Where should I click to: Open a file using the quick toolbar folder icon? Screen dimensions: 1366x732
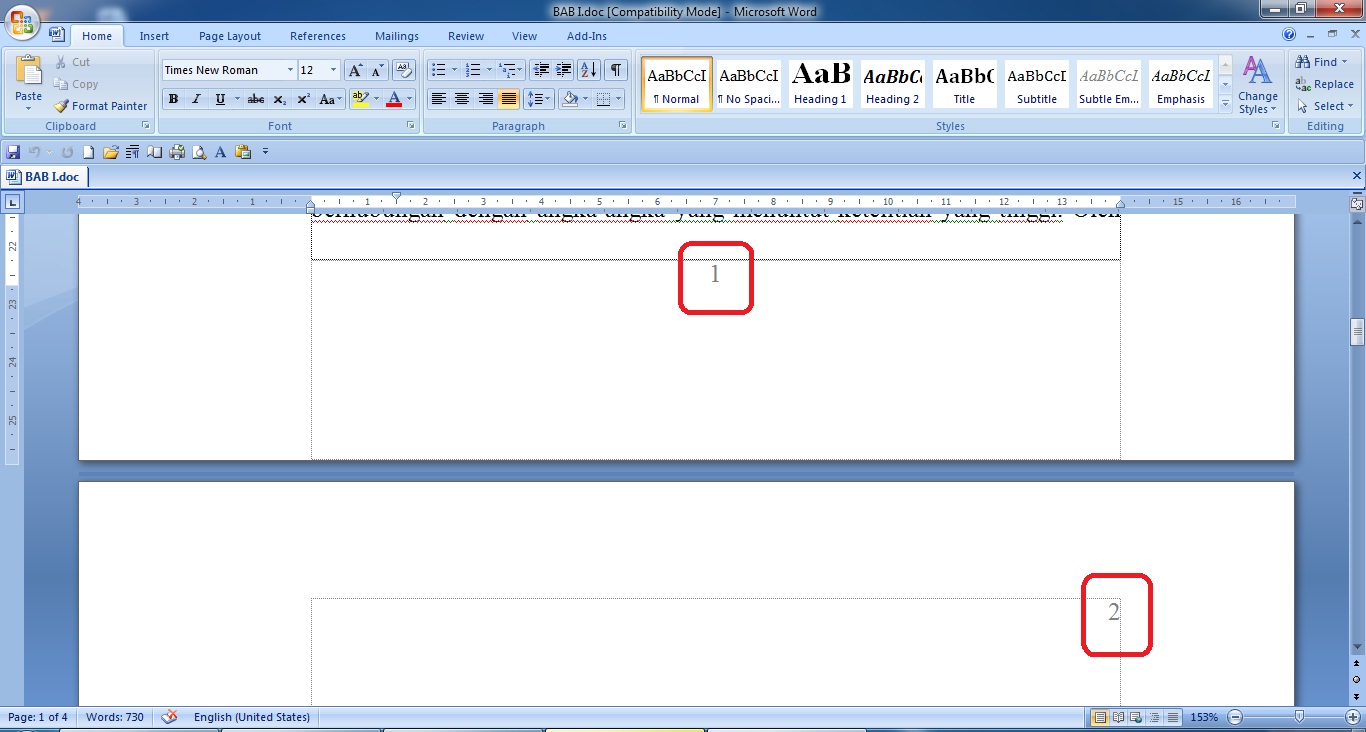(110, 152)
